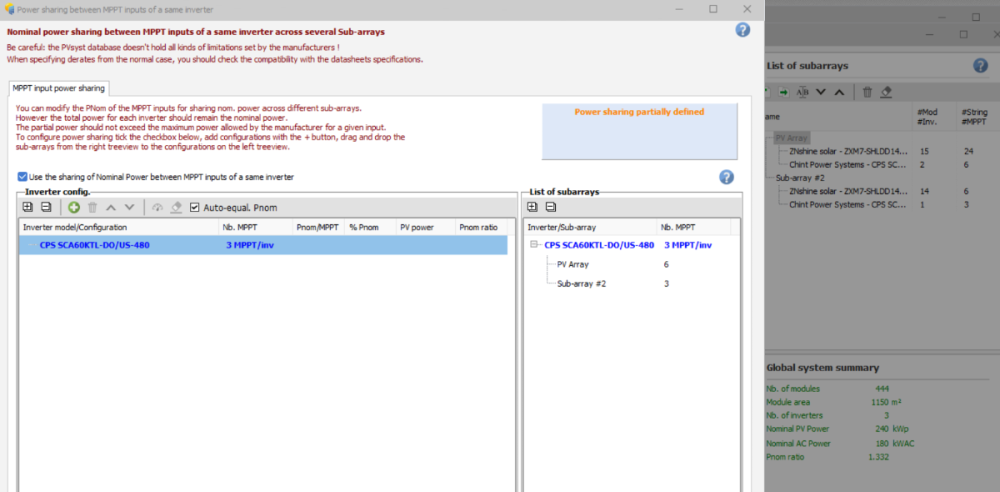This screenshot has height=492, width=1000.
Task: Toggle the Auto-equal. Pnom checkbox
Action: pos(195,207)
